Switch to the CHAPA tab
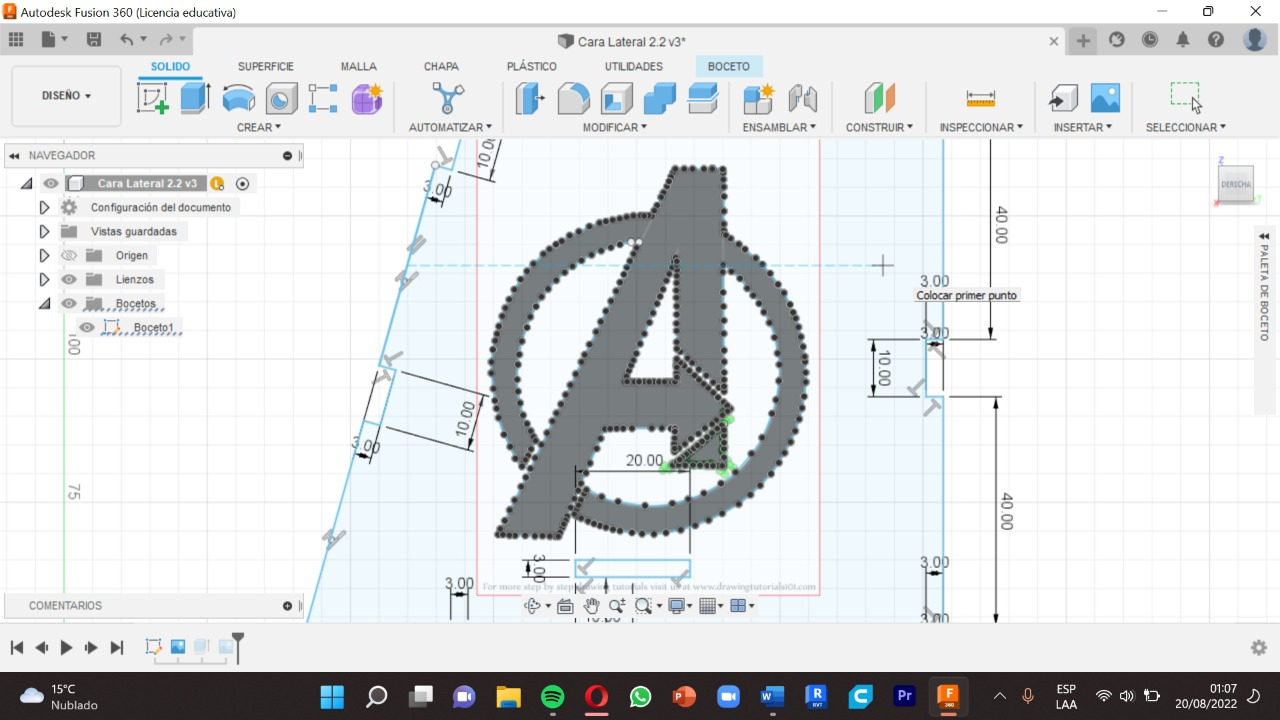1280x720 pixels. 441,66
